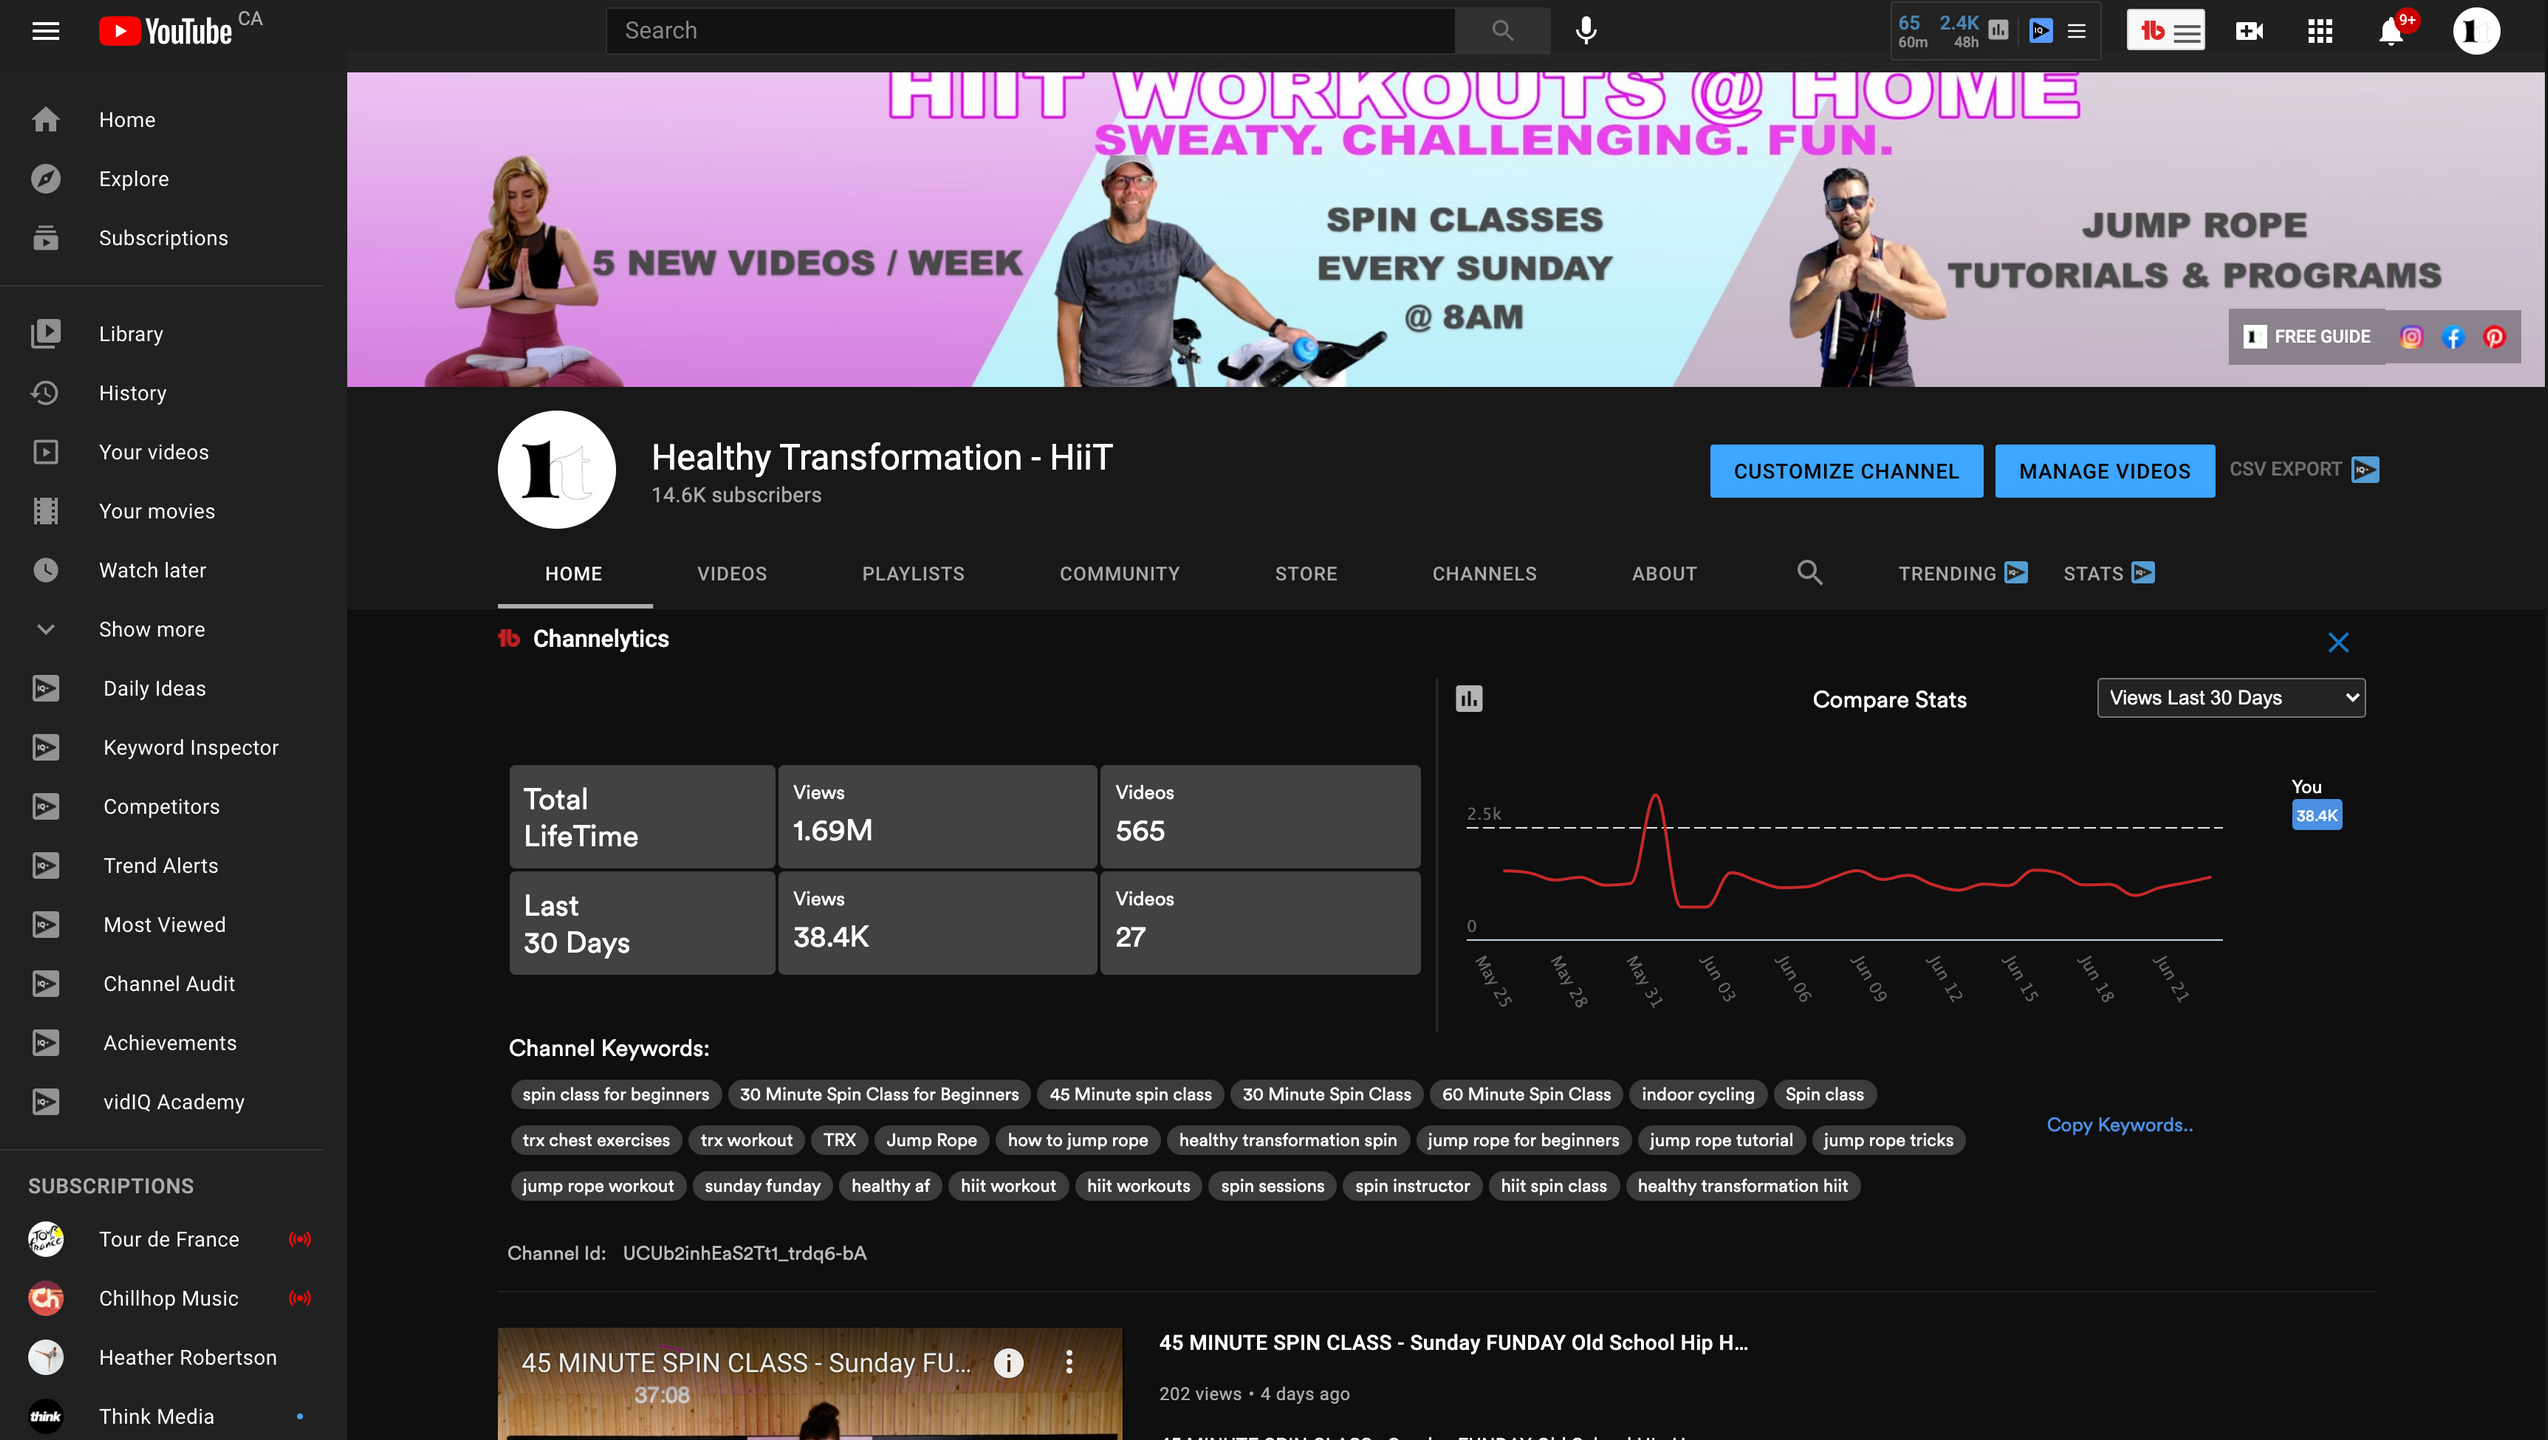Switch to the Community tab

pyautogui.click(x=1119, y=573)
